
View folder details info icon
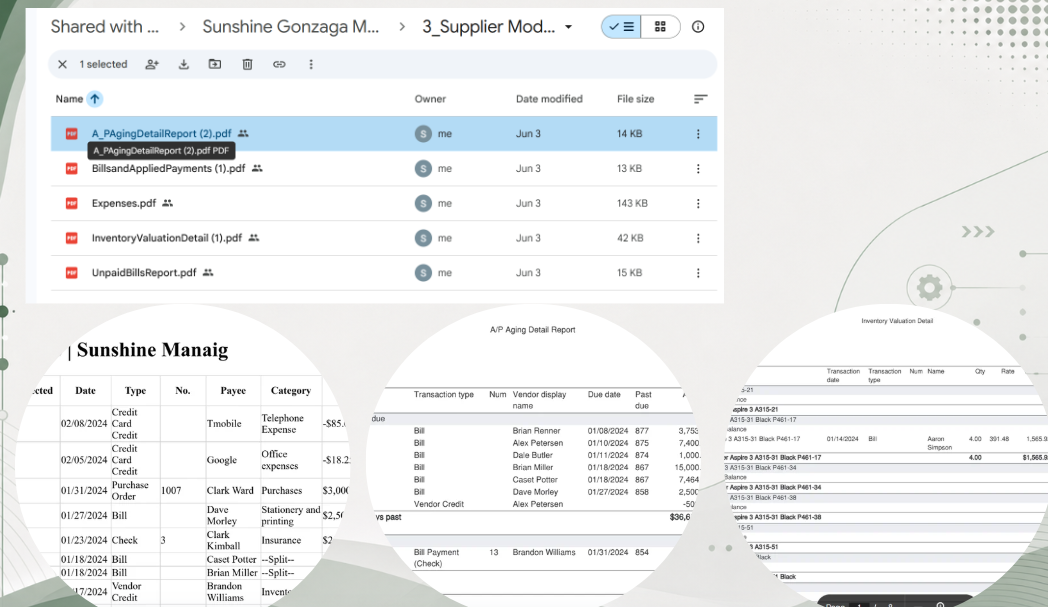(698, 27)
